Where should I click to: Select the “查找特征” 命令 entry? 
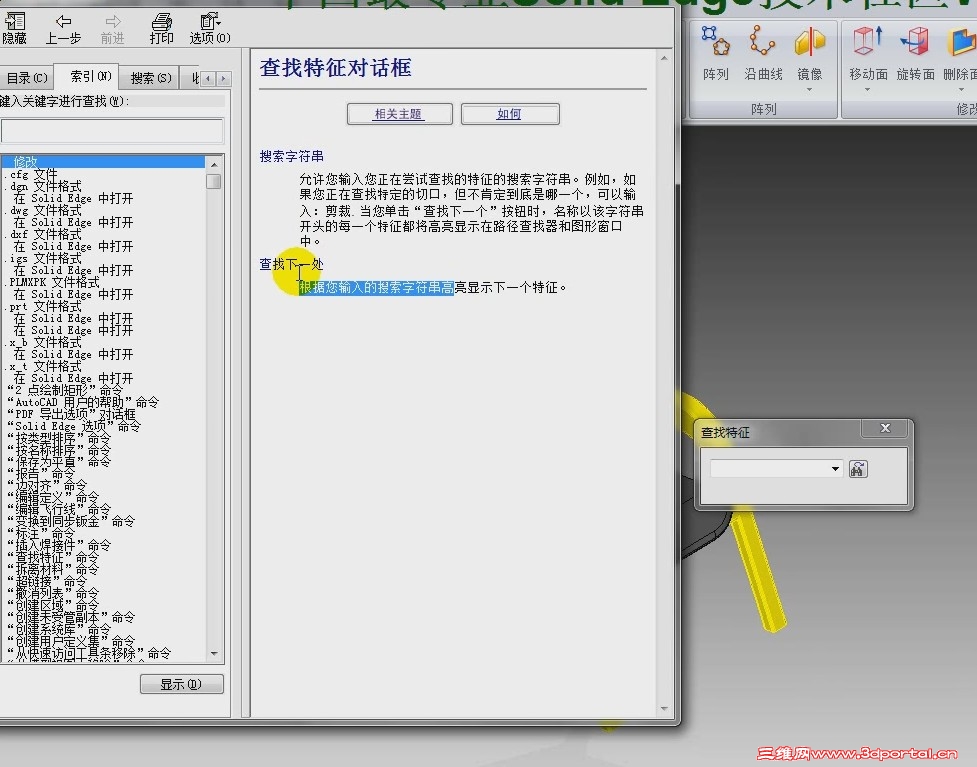53,558
